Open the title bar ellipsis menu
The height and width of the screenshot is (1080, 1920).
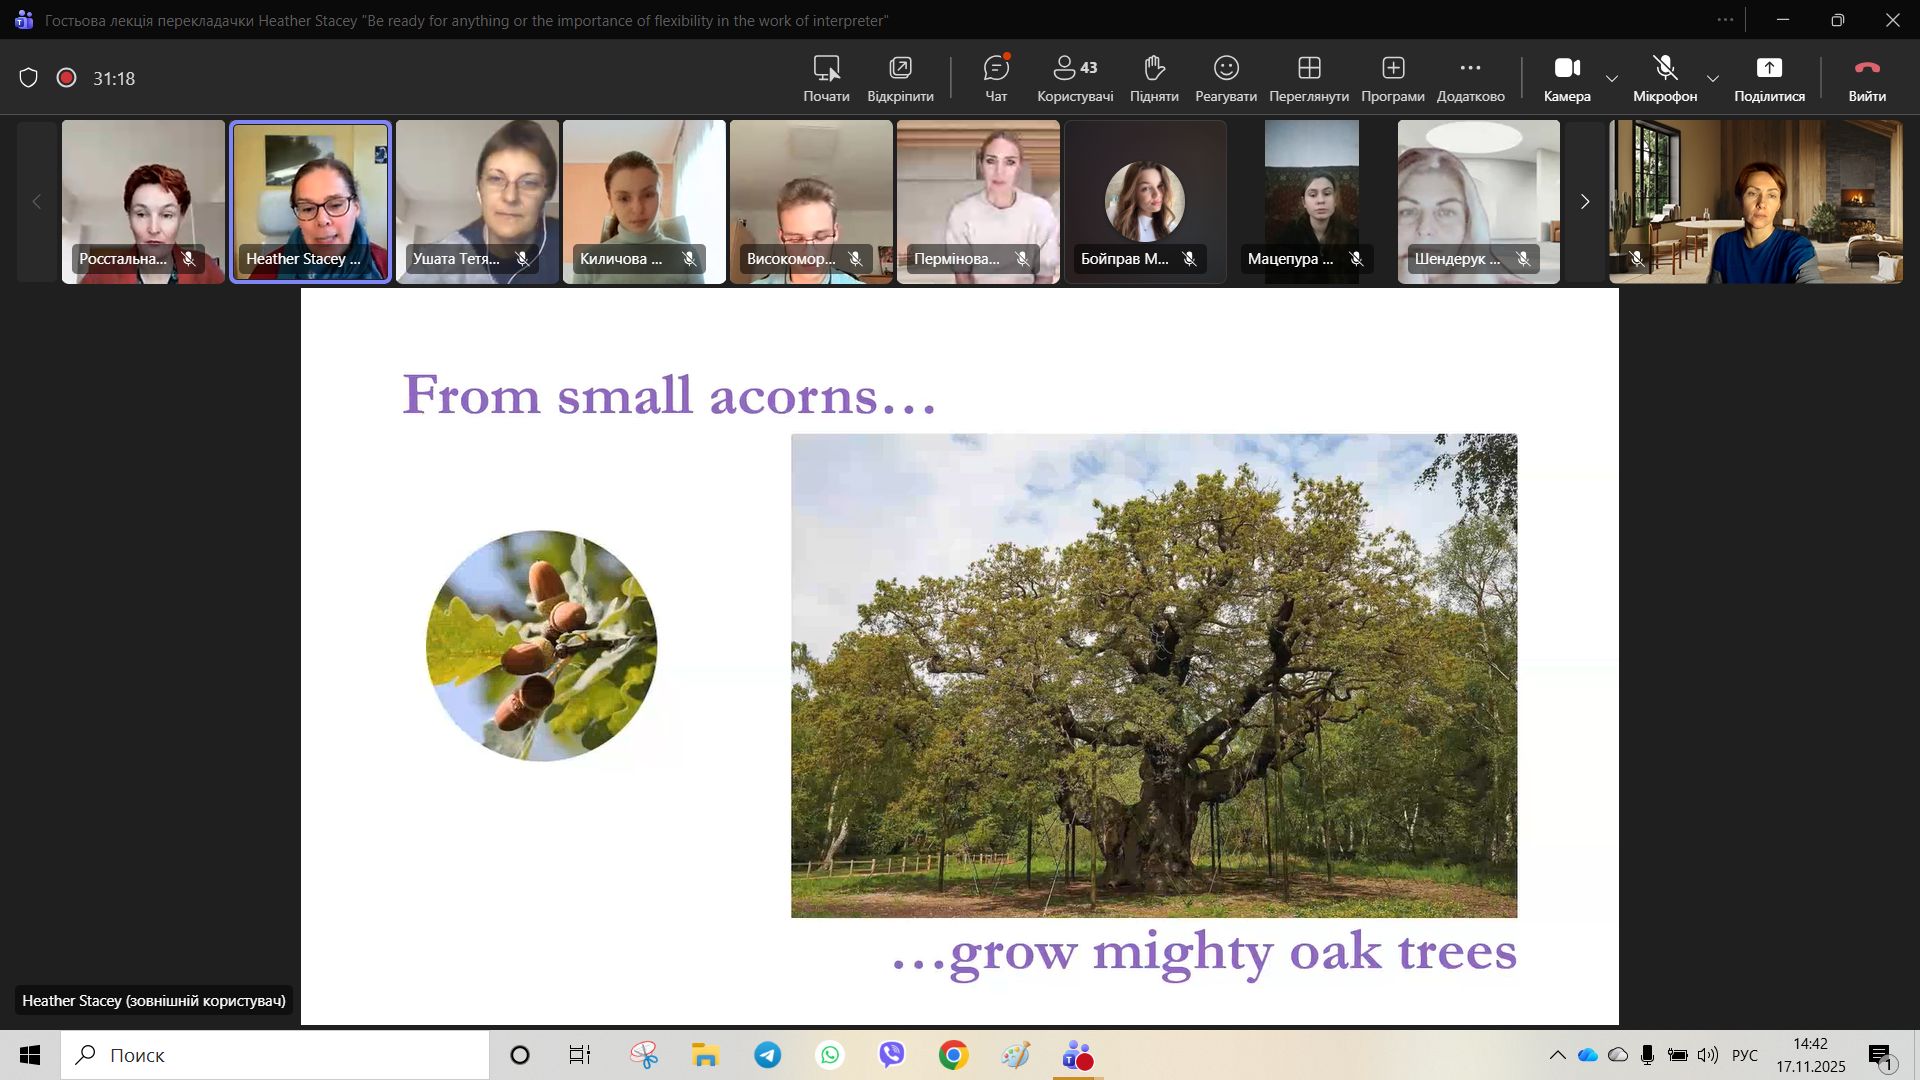[1725, 20]
